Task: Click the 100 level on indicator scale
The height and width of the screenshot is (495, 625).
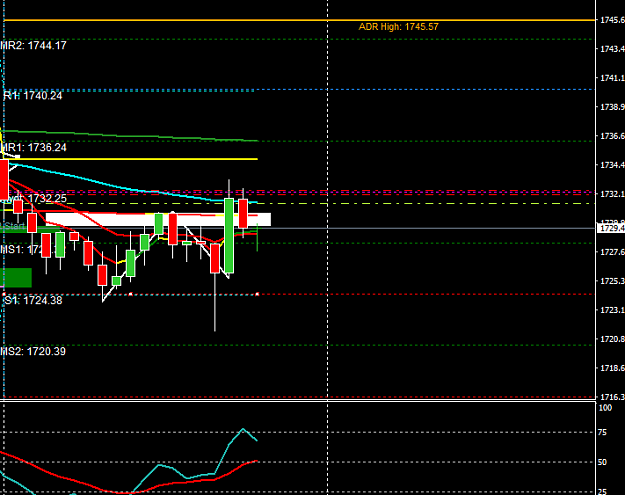Action: (605, 408)
